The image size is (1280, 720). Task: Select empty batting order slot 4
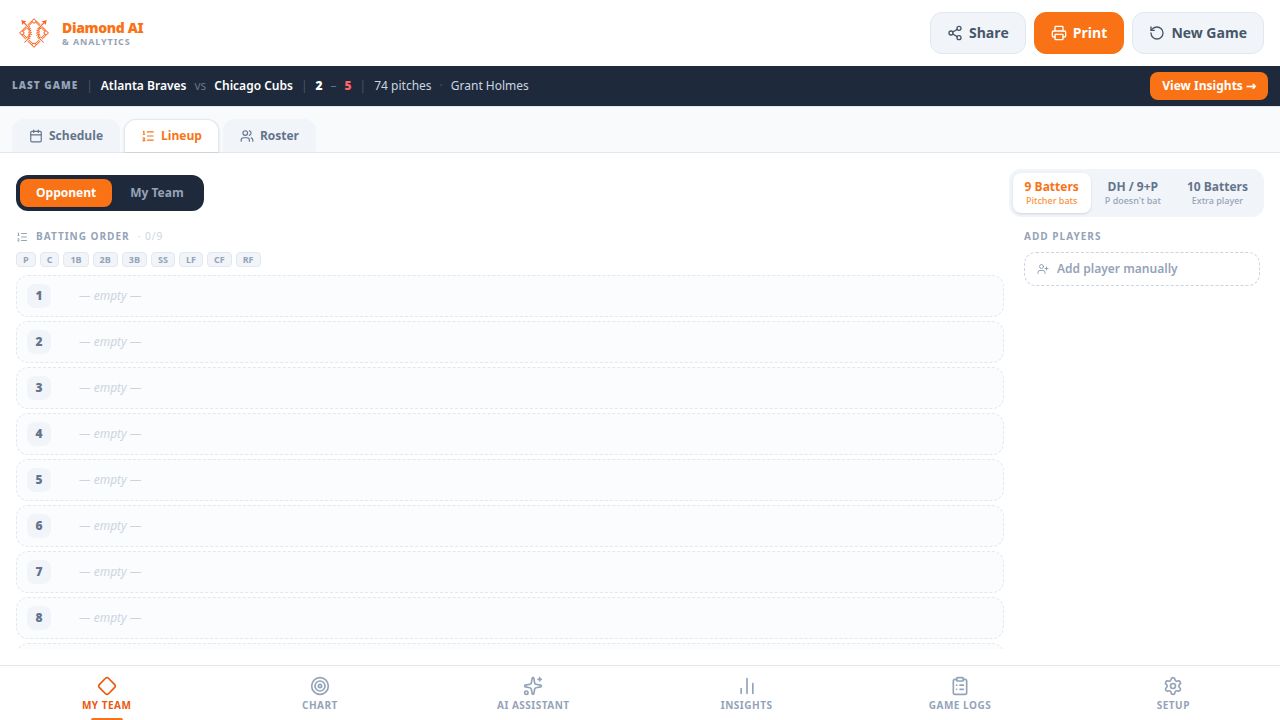(510, 434)
